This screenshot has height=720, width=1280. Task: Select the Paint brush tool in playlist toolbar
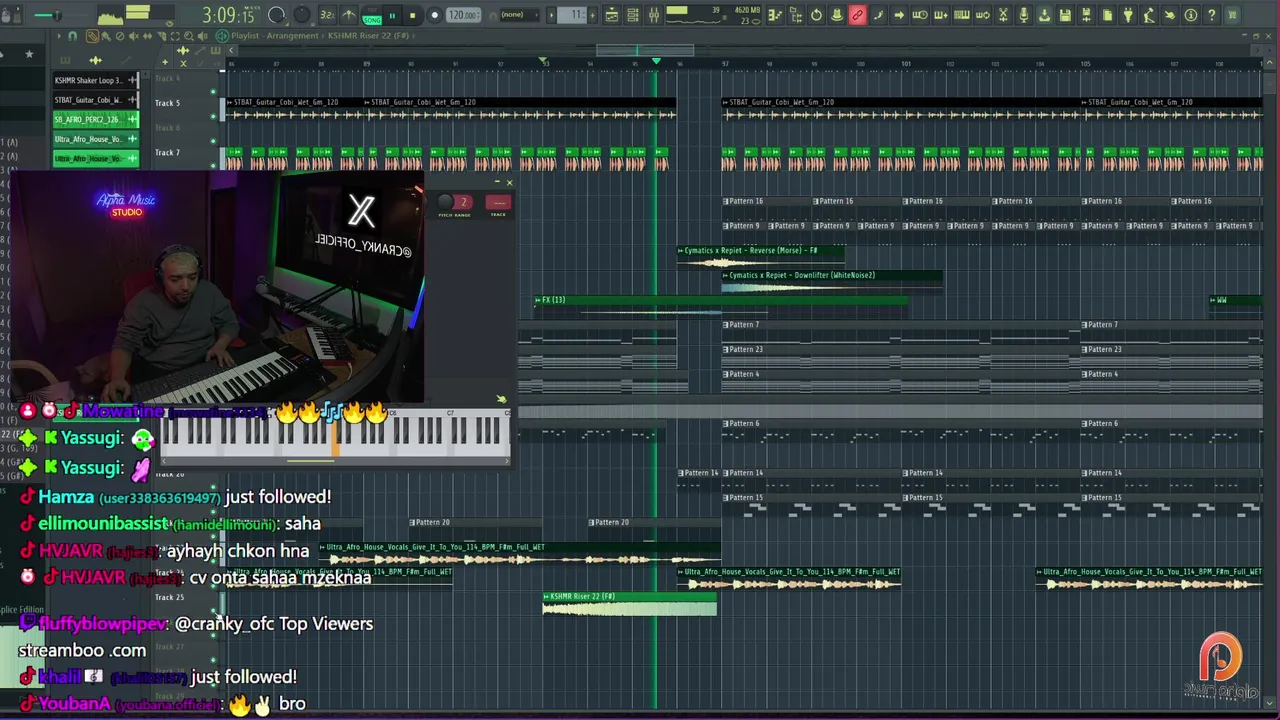105,36
